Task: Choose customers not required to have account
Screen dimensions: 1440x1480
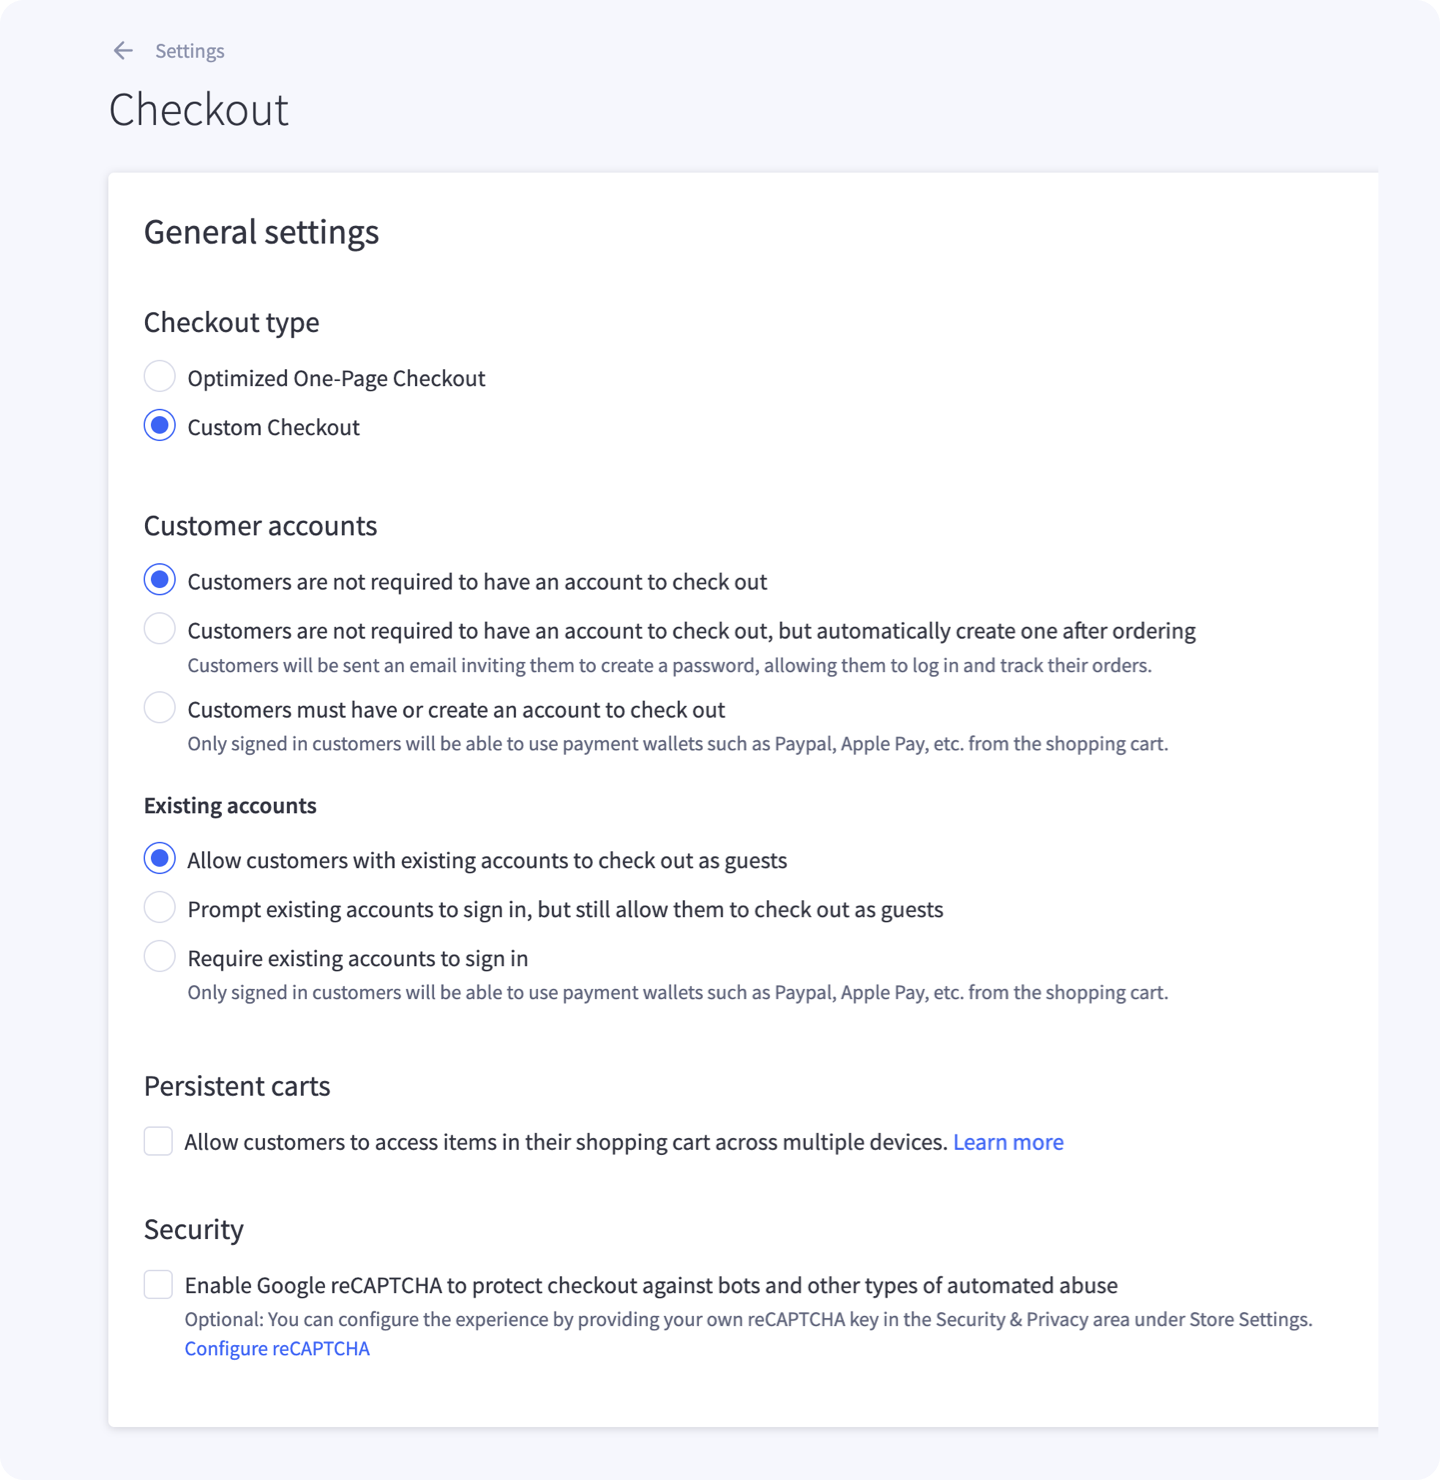Action: pyautogui.click(x=159, y=580)
